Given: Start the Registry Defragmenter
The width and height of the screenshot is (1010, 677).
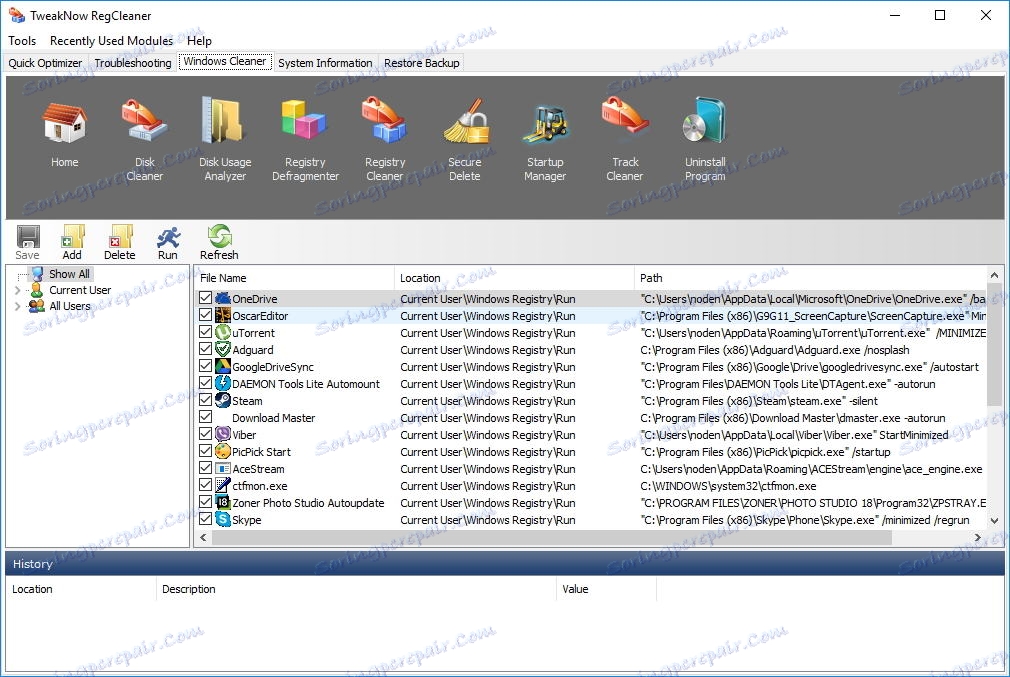Looking at the screenshot, I should tap(305, 140).
